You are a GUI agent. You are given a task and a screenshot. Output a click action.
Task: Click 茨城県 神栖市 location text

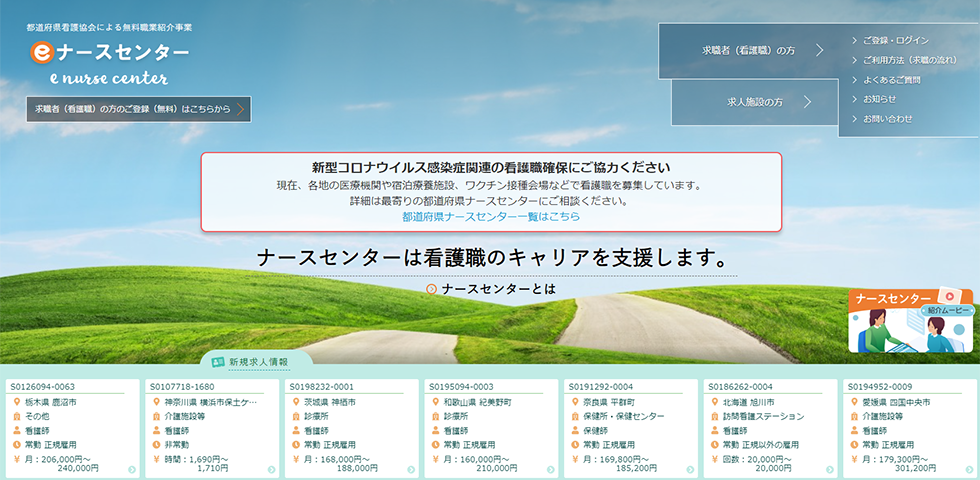pyautogui.click(x=330, y=402)
